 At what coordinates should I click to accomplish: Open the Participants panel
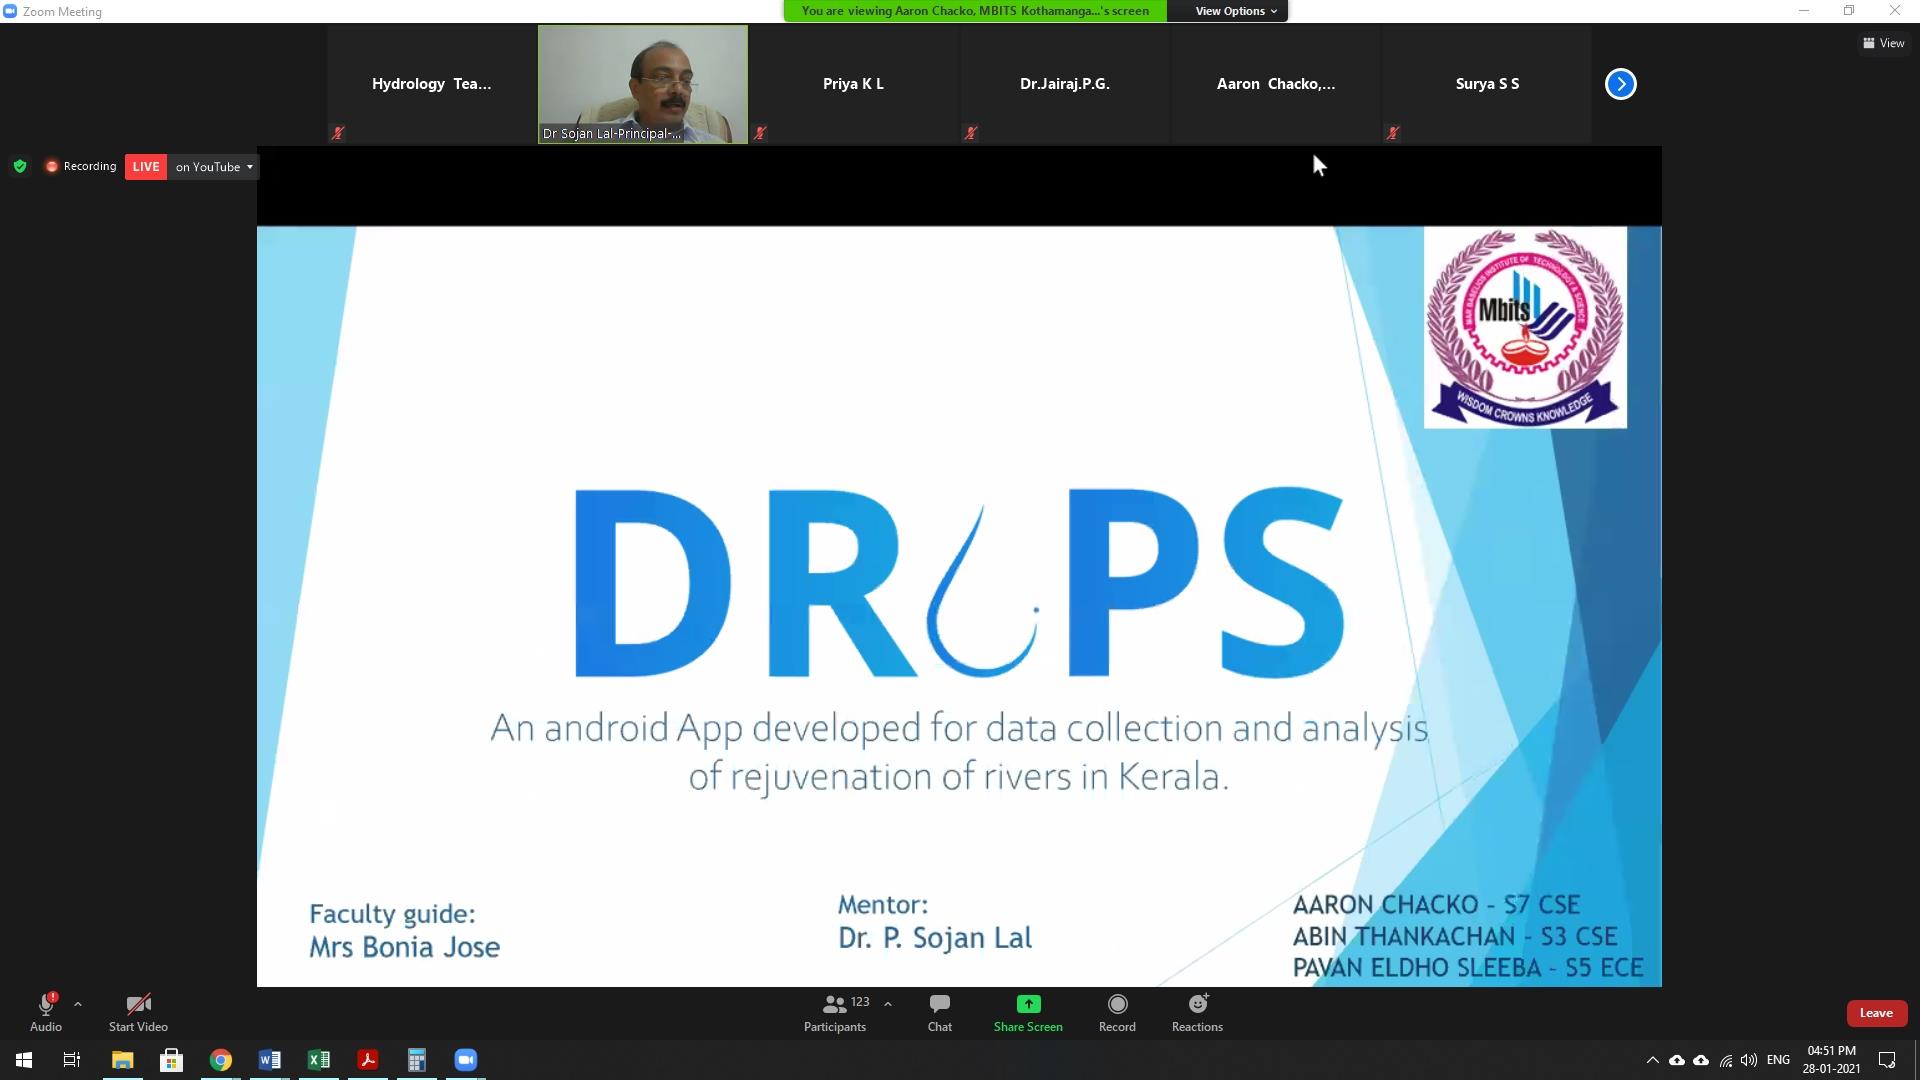835,1012
